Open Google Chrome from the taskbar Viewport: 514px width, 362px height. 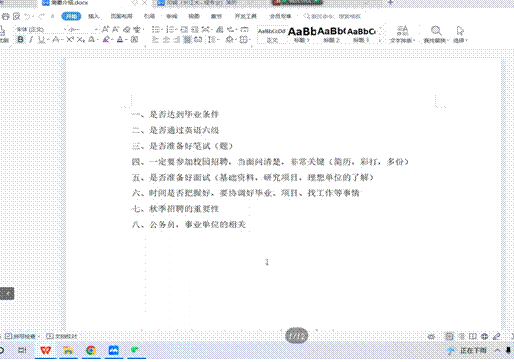pos(91,350)
